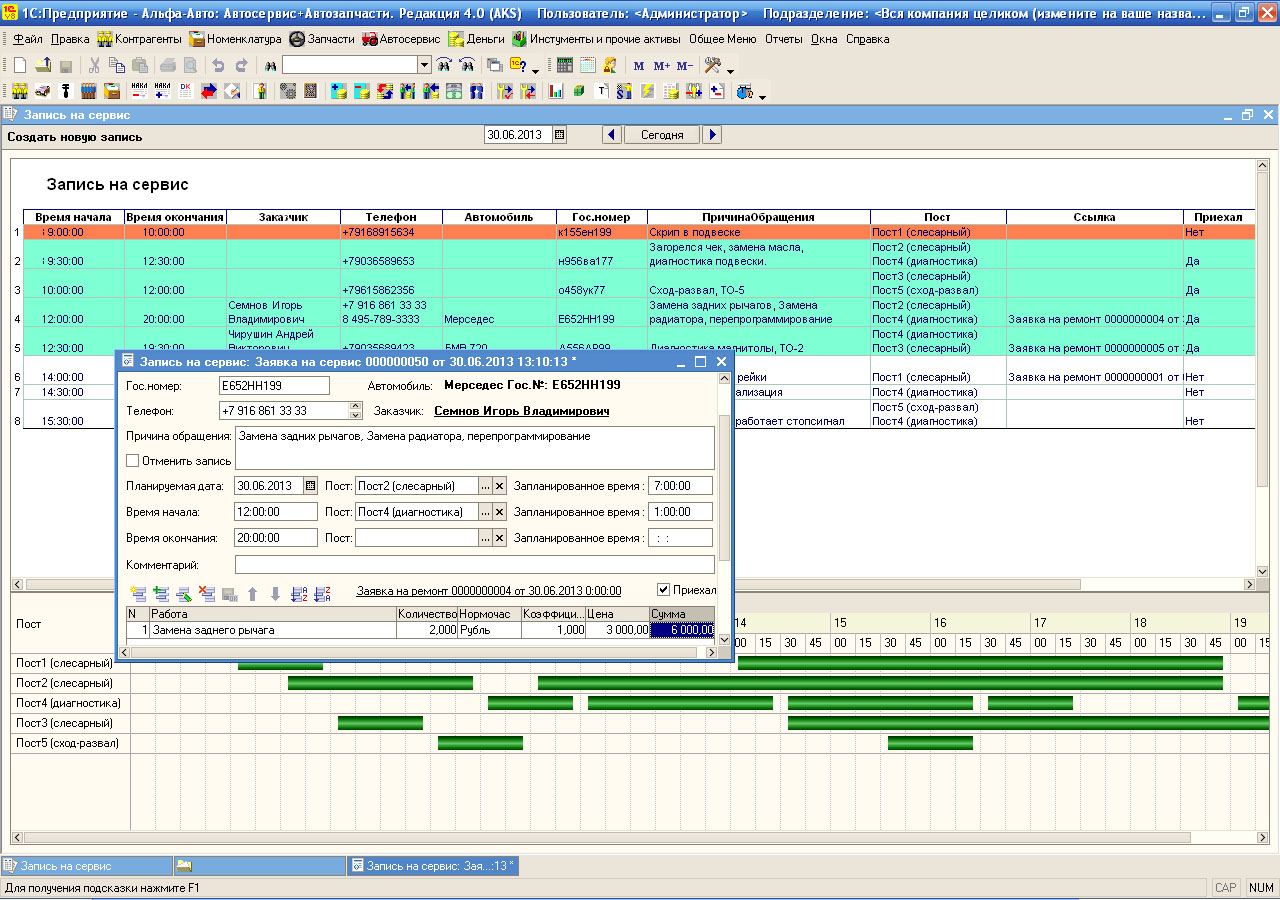Image resolution: width=1280 pixels, height=900 pixels.
Task: Click the tools and hammer settings icon
Action: click(x=713, y=65)
